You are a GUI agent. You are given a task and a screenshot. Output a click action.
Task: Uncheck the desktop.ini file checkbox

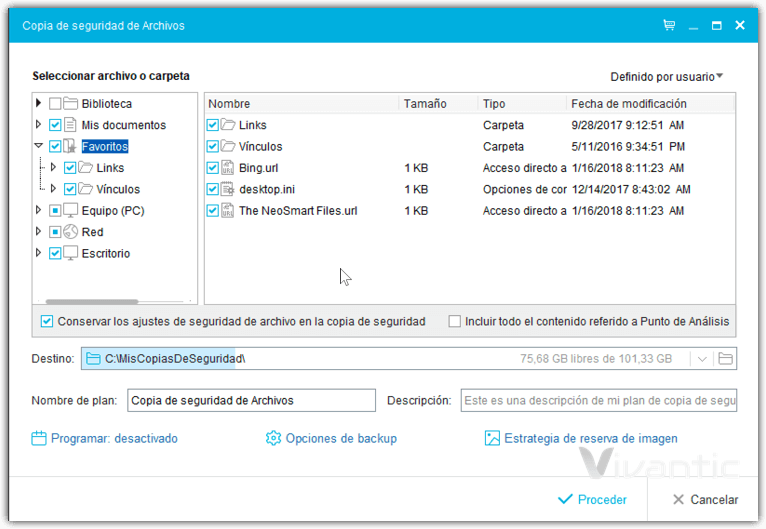[212, 189]
